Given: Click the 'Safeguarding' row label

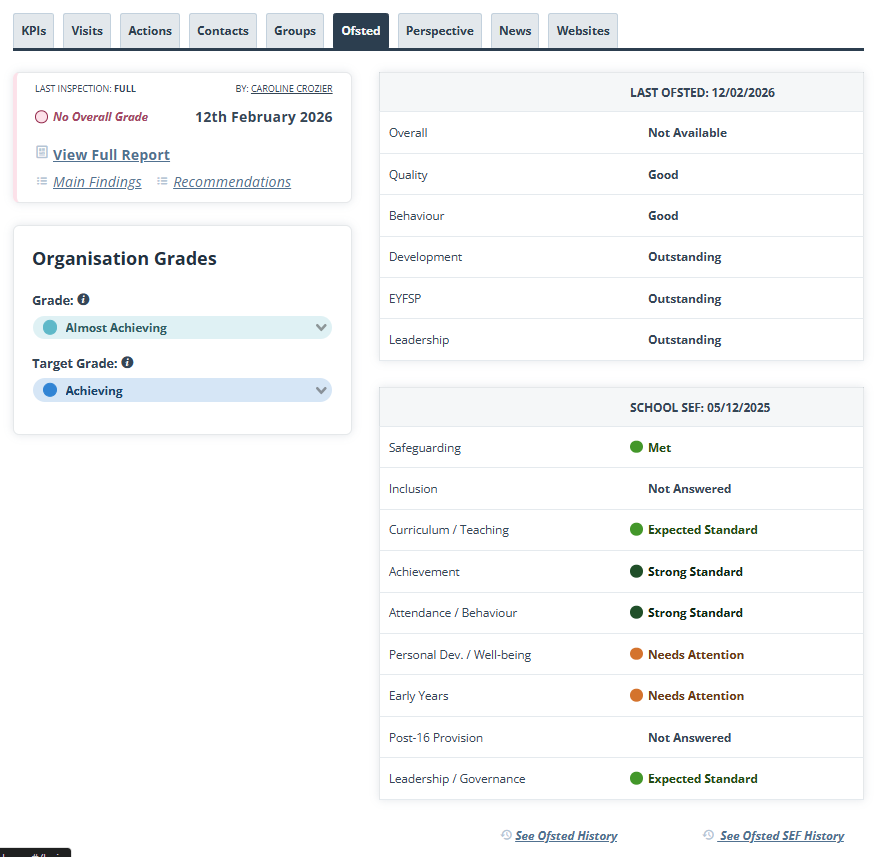Looking at the screenshot, I should tap(425, 448).
